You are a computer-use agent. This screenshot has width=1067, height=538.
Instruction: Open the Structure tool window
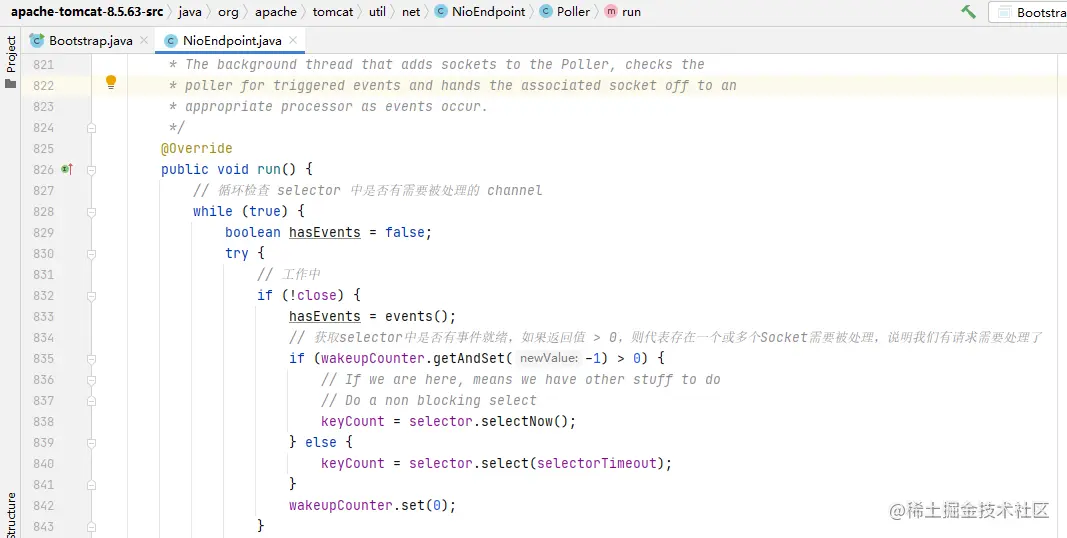11,516
